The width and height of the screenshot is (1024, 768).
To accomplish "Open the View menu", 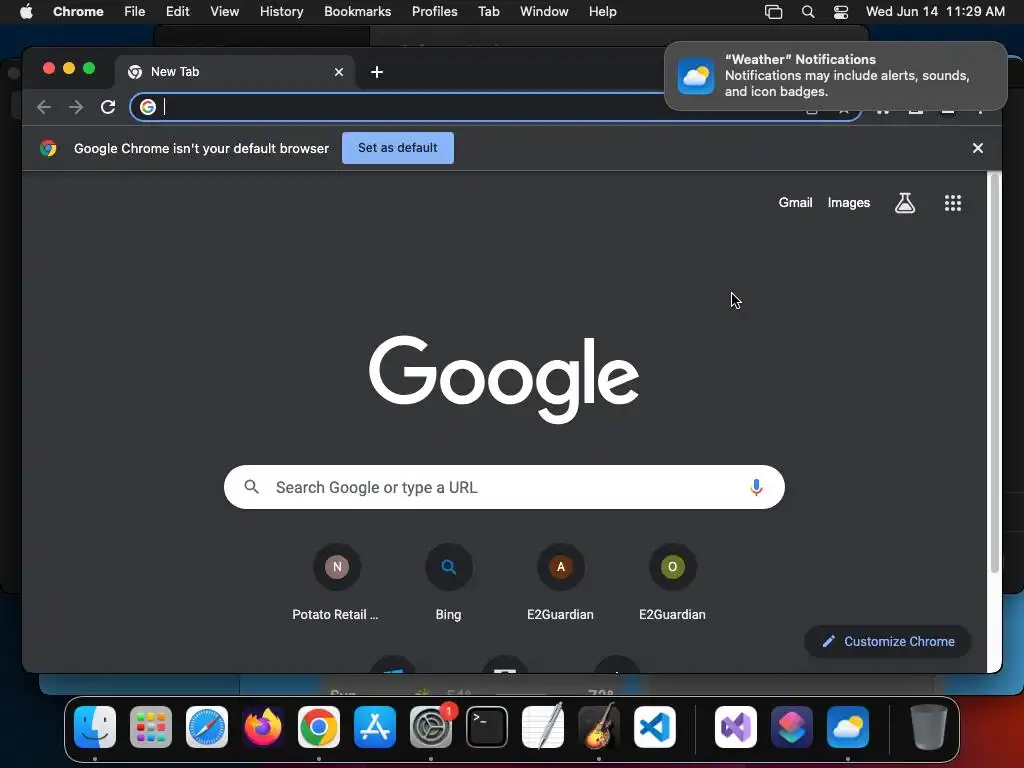I will click(224, 12).
